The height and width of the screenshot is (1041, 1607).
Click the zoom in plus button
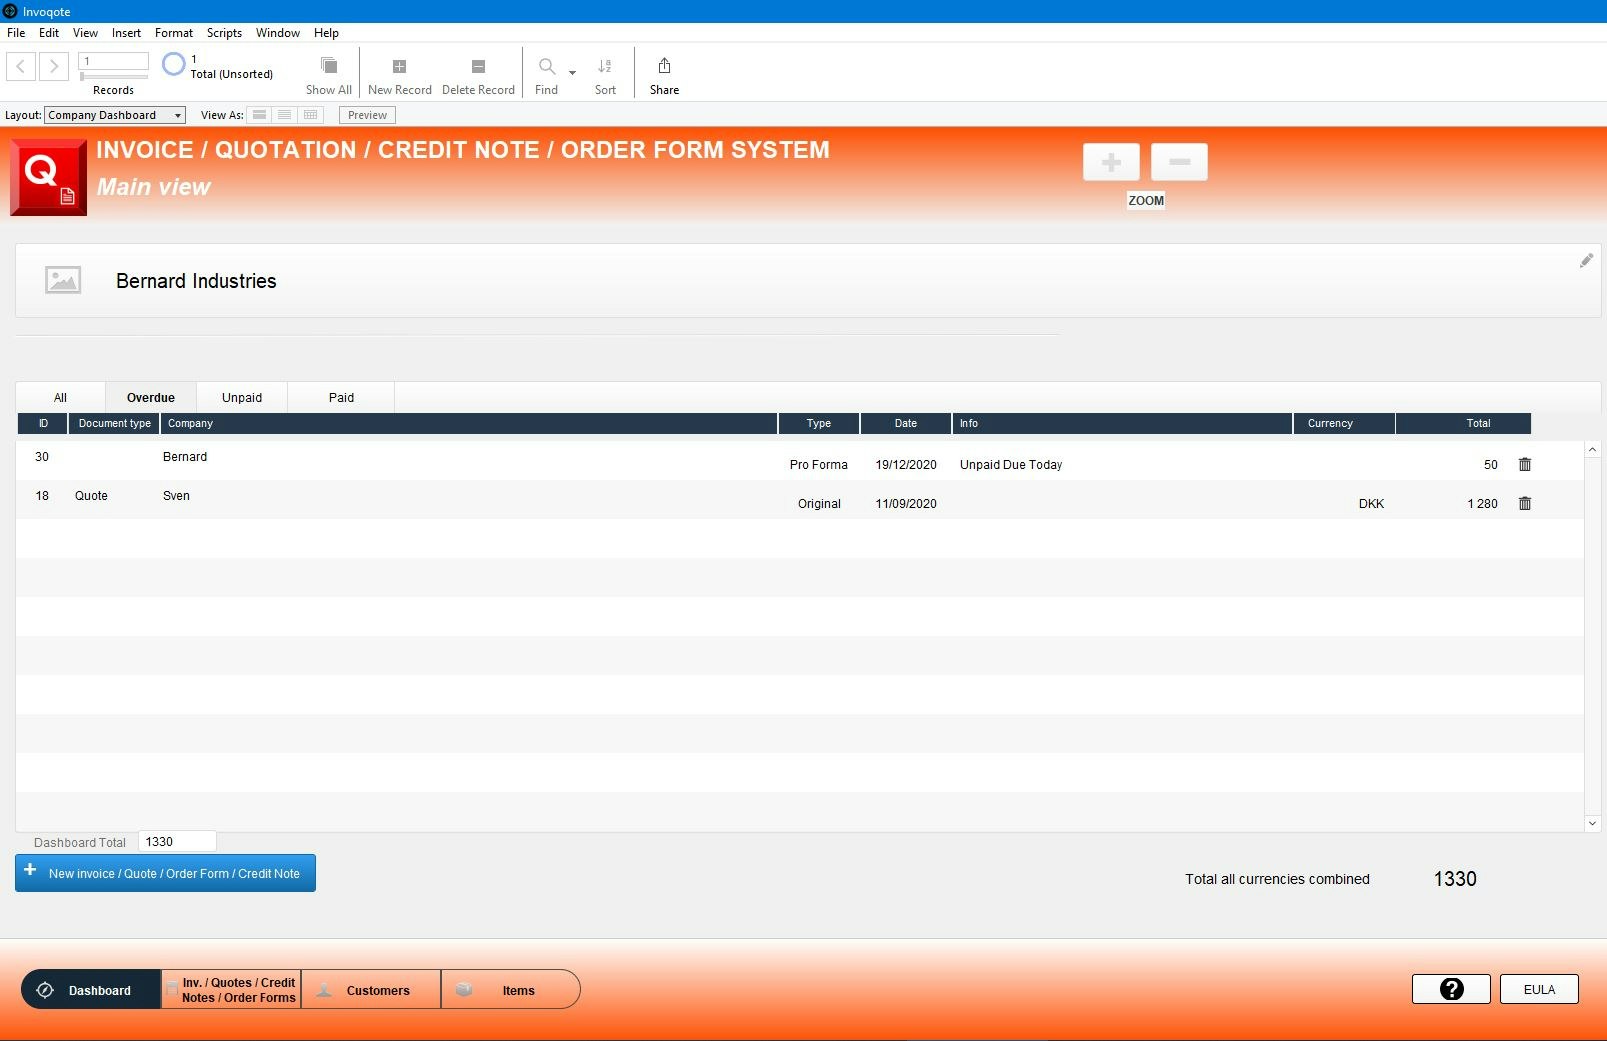click(x=1111, y=162)
